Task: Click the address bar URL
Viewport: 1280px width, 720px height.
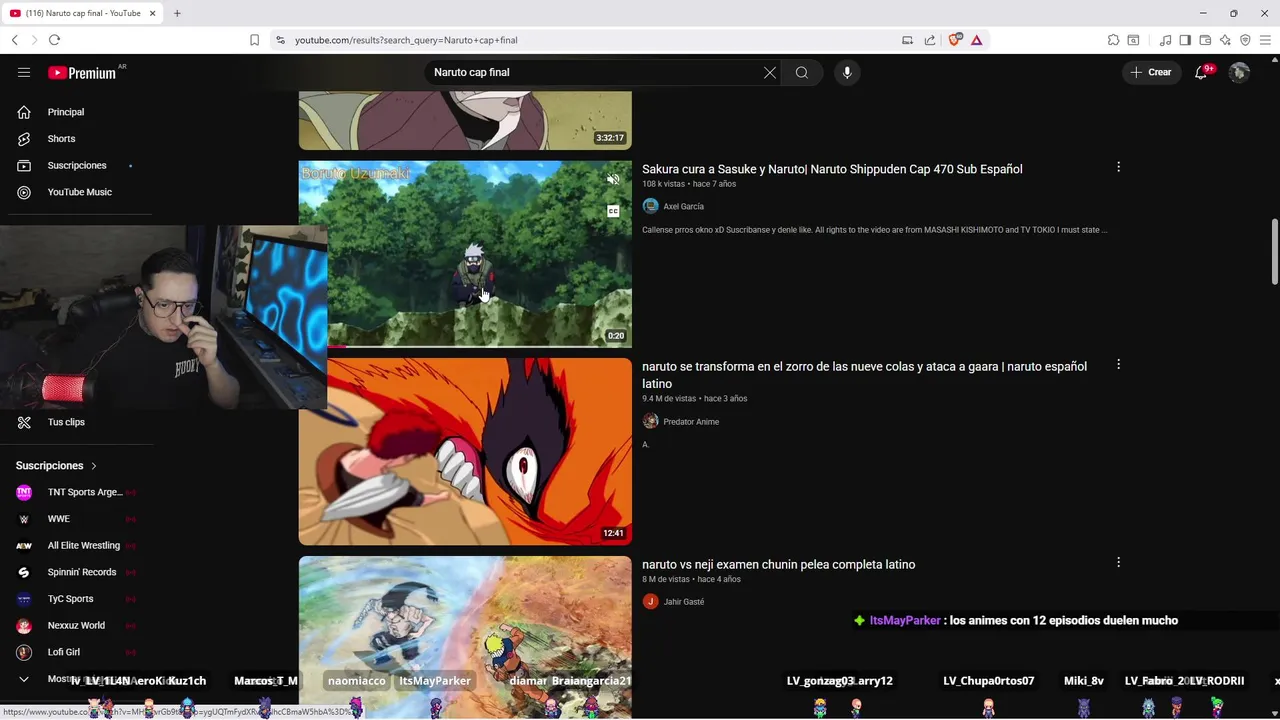Action: (x=406, y=40)
